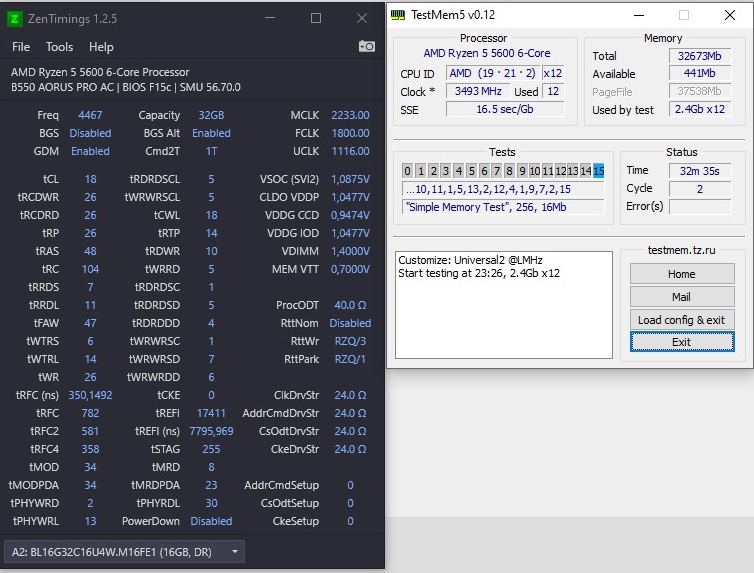The width and height of the screenshot is (754, 573).
Task: Open the Tools menu in ZenTimings
Action: [x=59, y=47]
